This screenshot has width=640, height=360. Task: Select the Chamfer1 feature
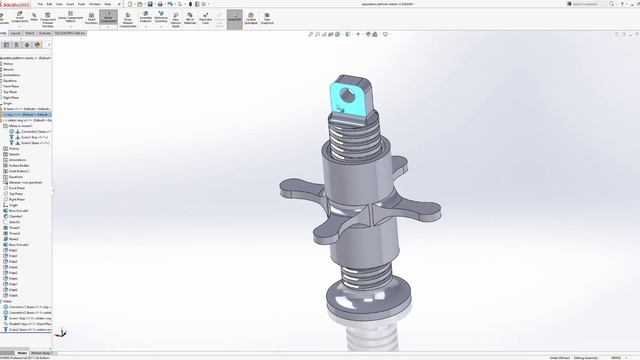pyautogui.click(x=16, y=216)
